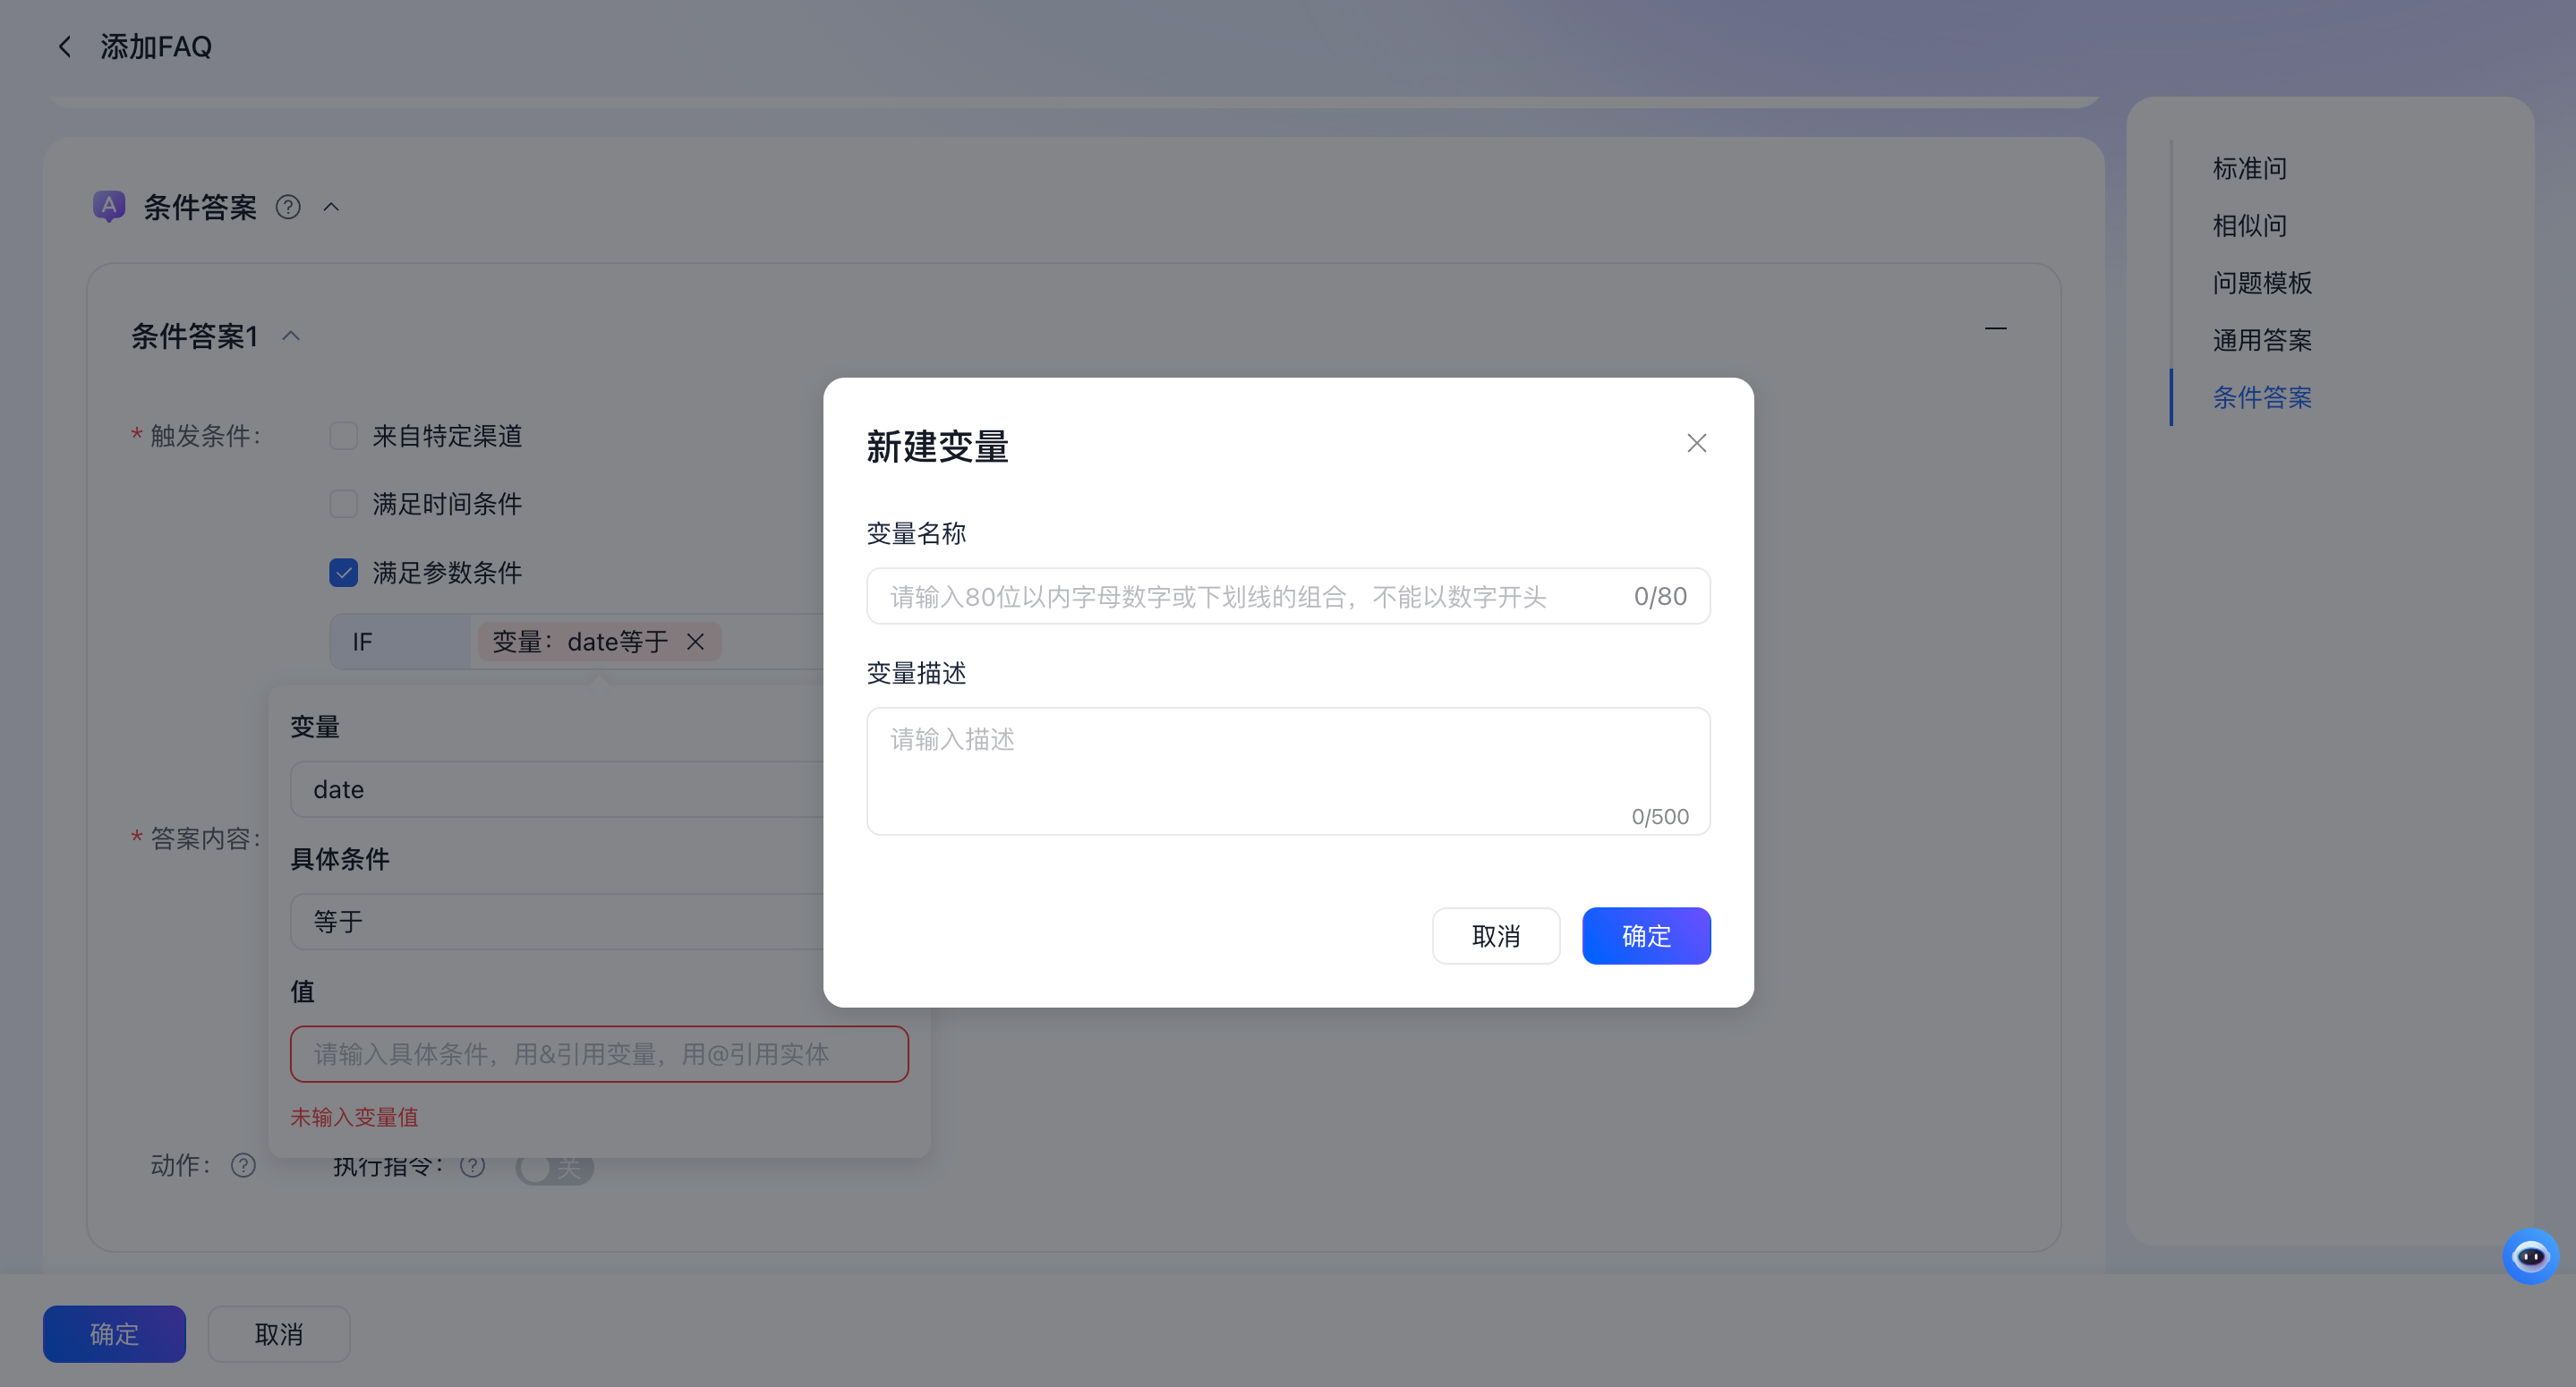Turn on the 执行指令 toggle switch
The image size is (2576, 1387).
pos(554,1167)
